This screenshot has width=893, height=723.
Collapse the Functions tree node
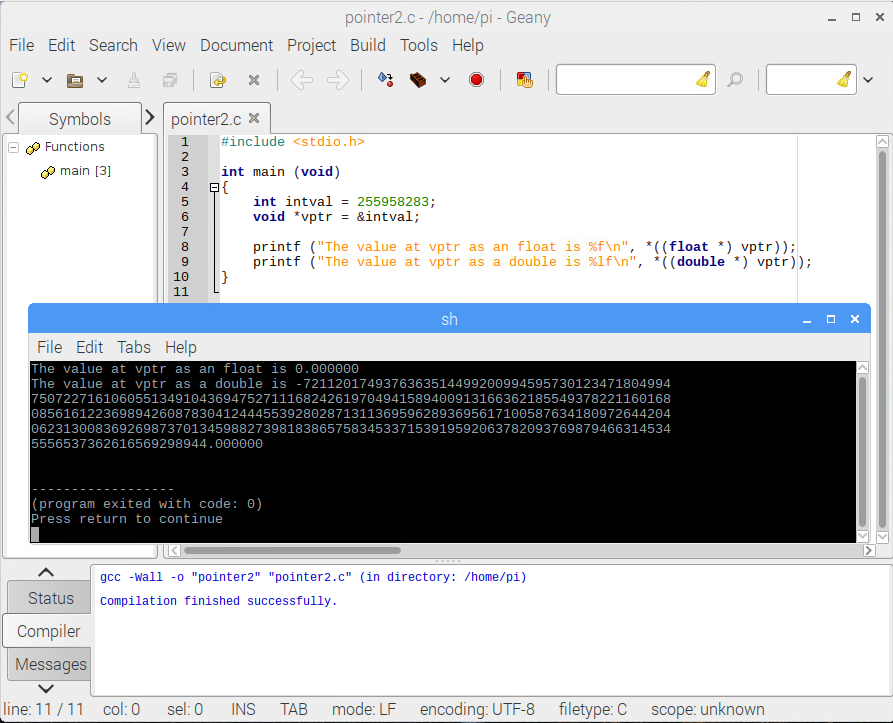pos(14,147)
